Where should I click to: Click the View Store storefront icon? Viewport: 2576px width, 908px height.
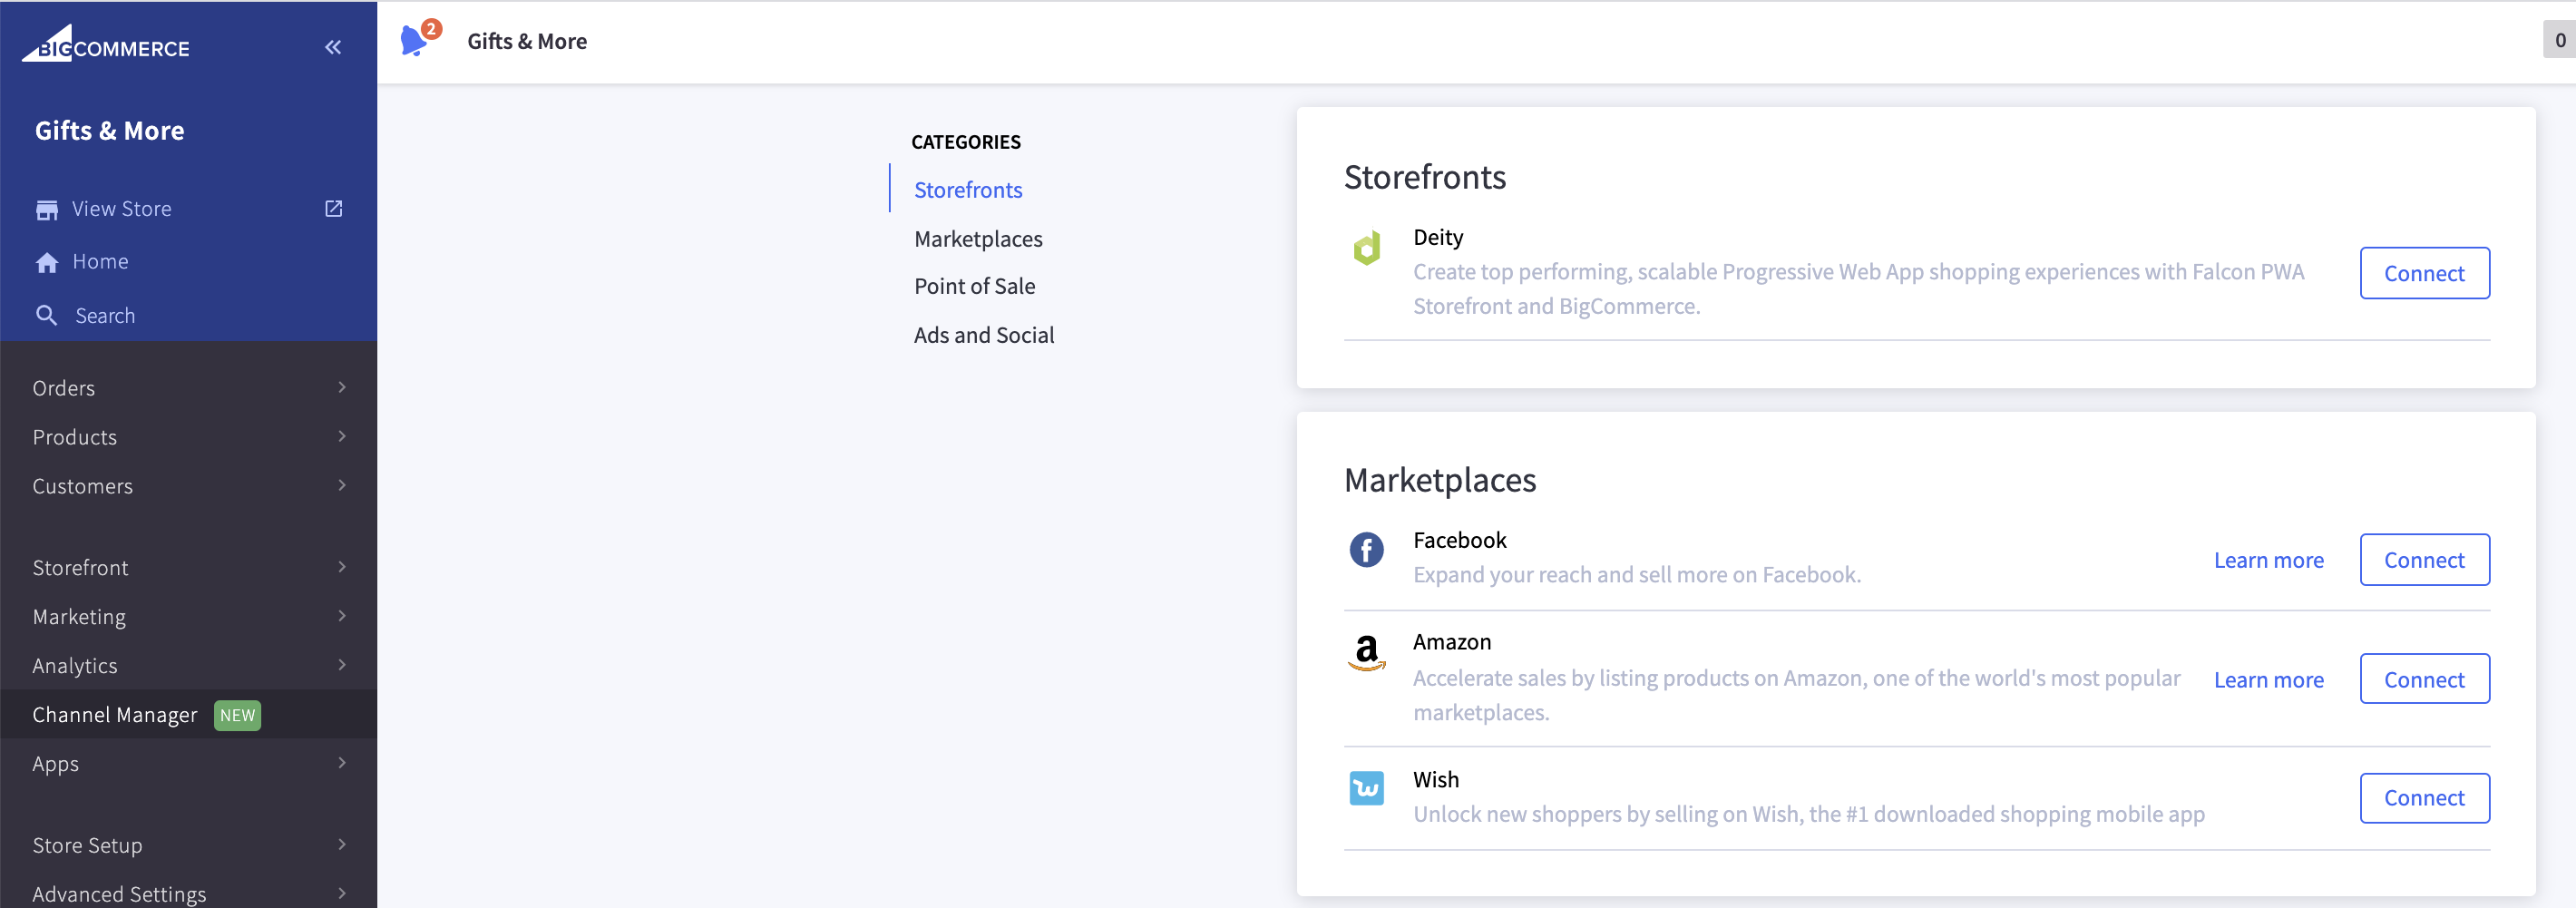(47, 209)
